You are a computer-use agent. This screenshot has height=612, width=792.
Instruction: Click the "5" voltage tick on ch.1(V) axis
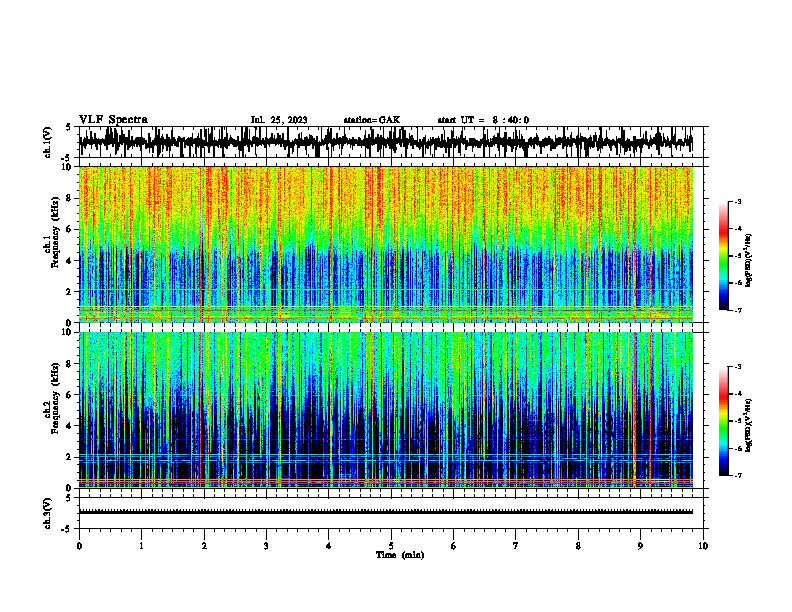68,127
